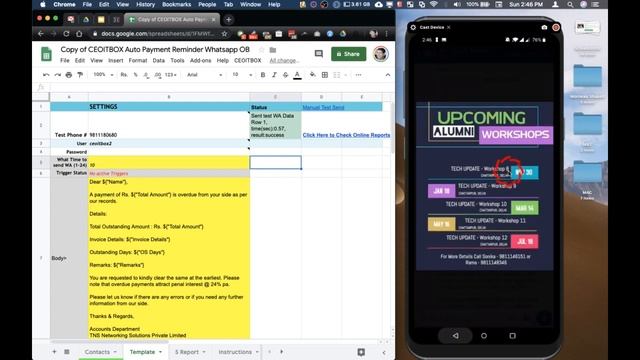Image resolution: width=640 pixels, height=360 pixels.
Task: Open the 123 number format dropdown
Action: click(171, 75)
